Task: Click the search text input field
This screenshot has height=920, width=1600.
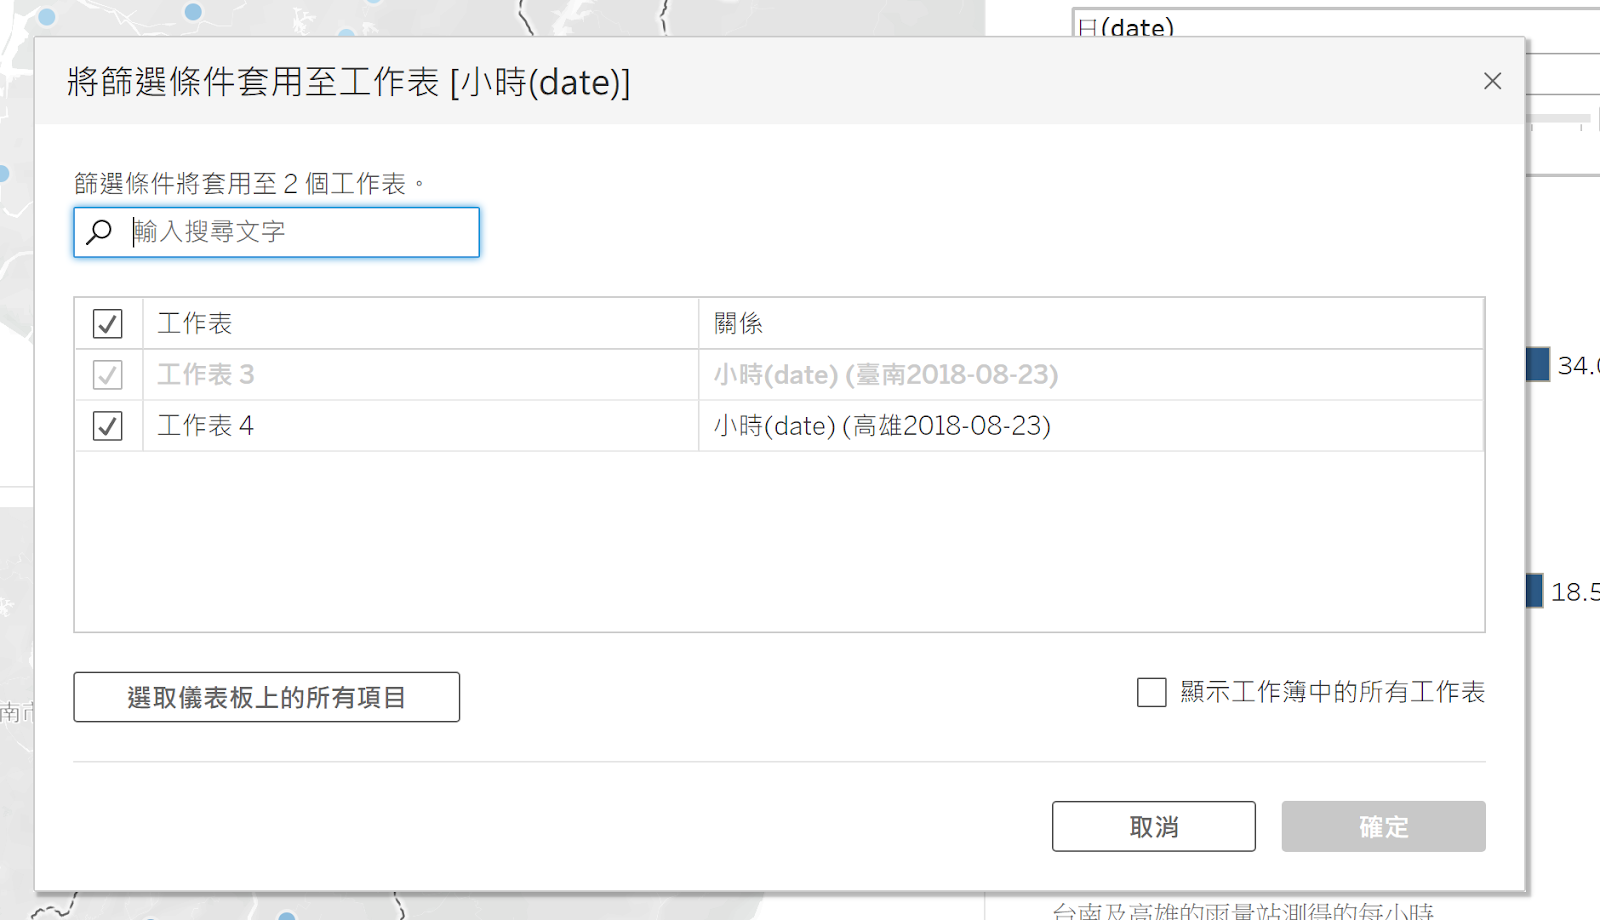Action: 277,232
